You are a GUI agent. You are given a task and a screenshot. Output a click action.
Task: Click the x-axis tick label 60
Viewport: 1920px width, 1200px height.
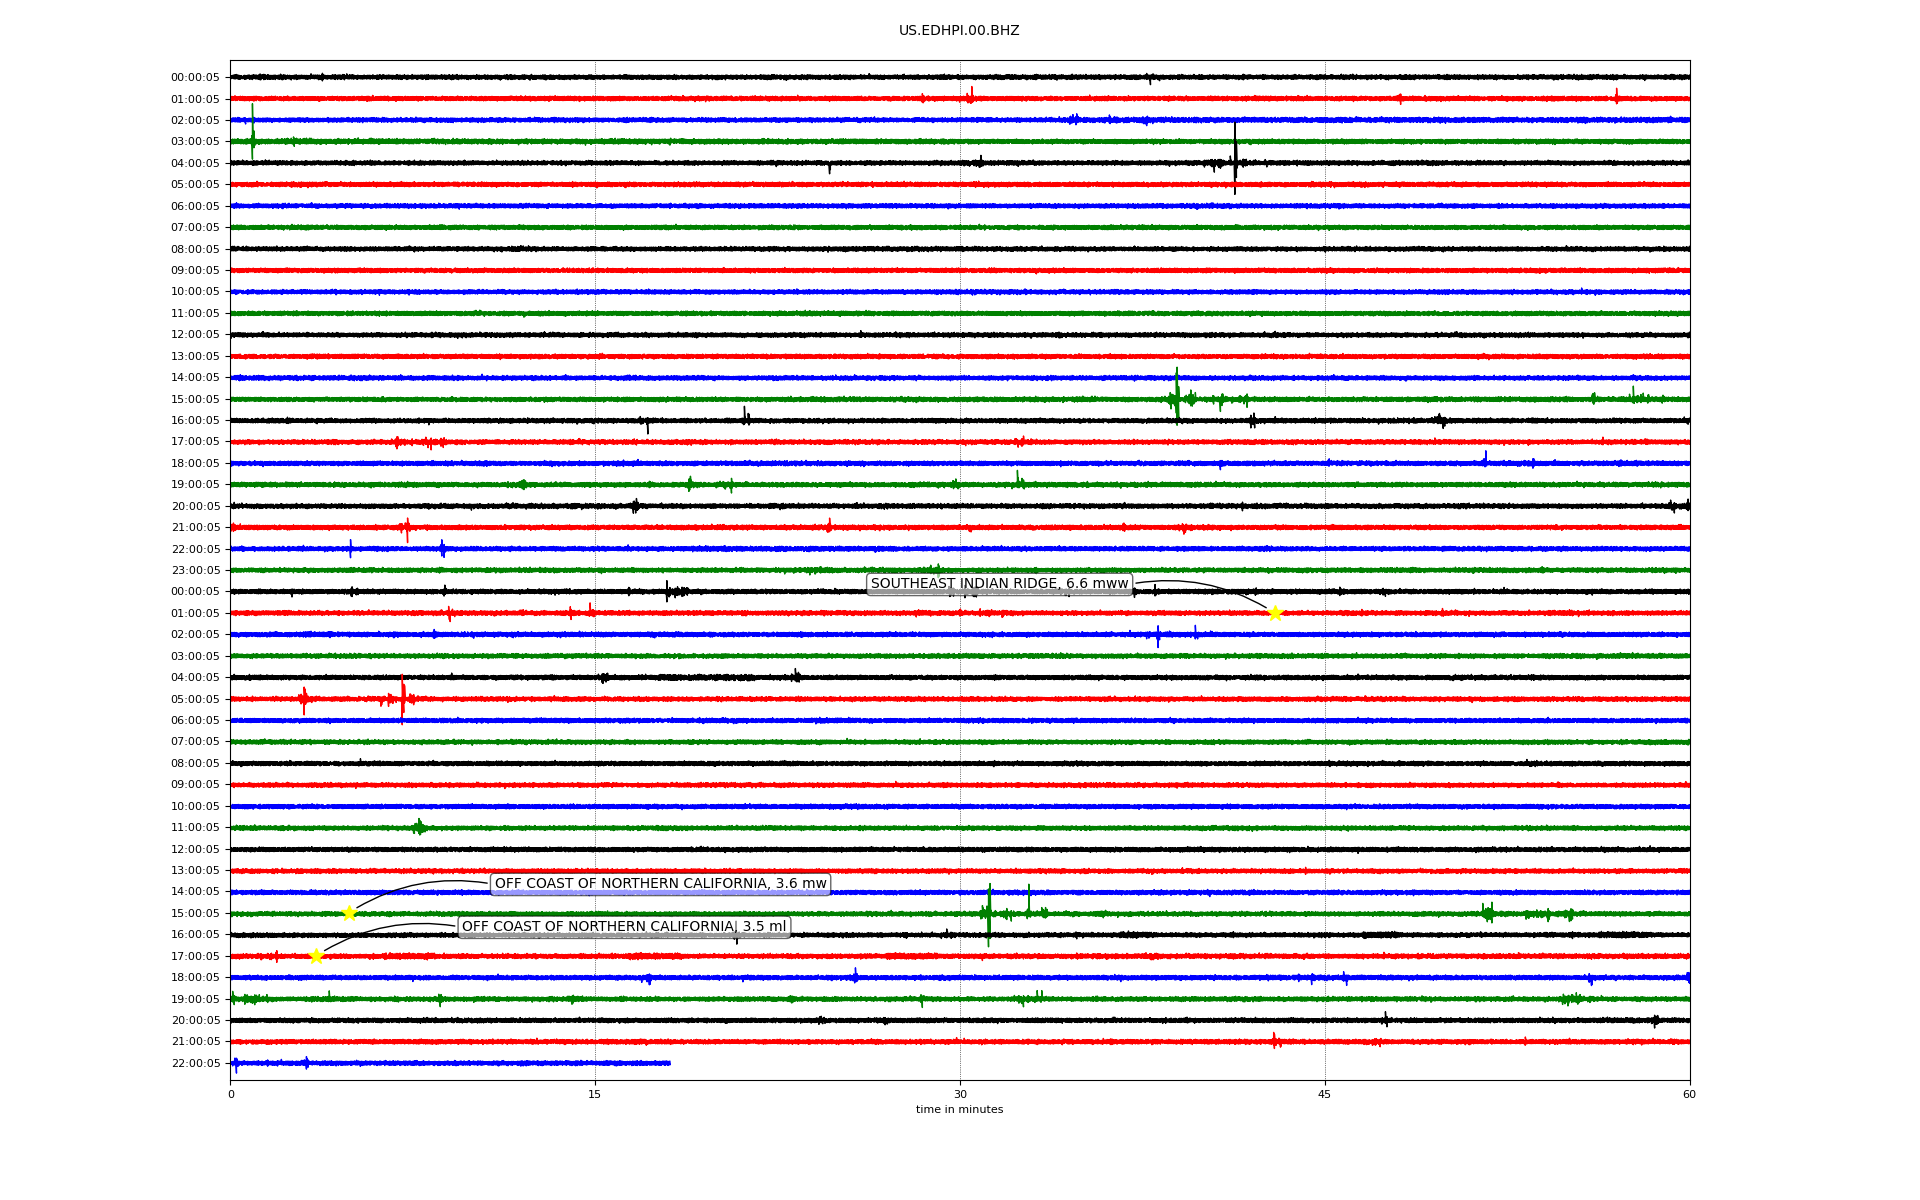pos(1689,1095)
